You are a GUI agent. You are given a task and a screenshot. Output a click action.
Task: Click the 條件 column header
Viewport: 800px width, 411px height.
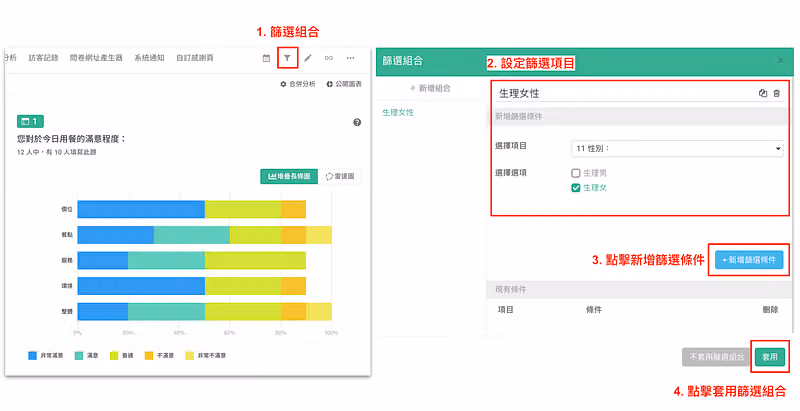[x=594, y=310]
